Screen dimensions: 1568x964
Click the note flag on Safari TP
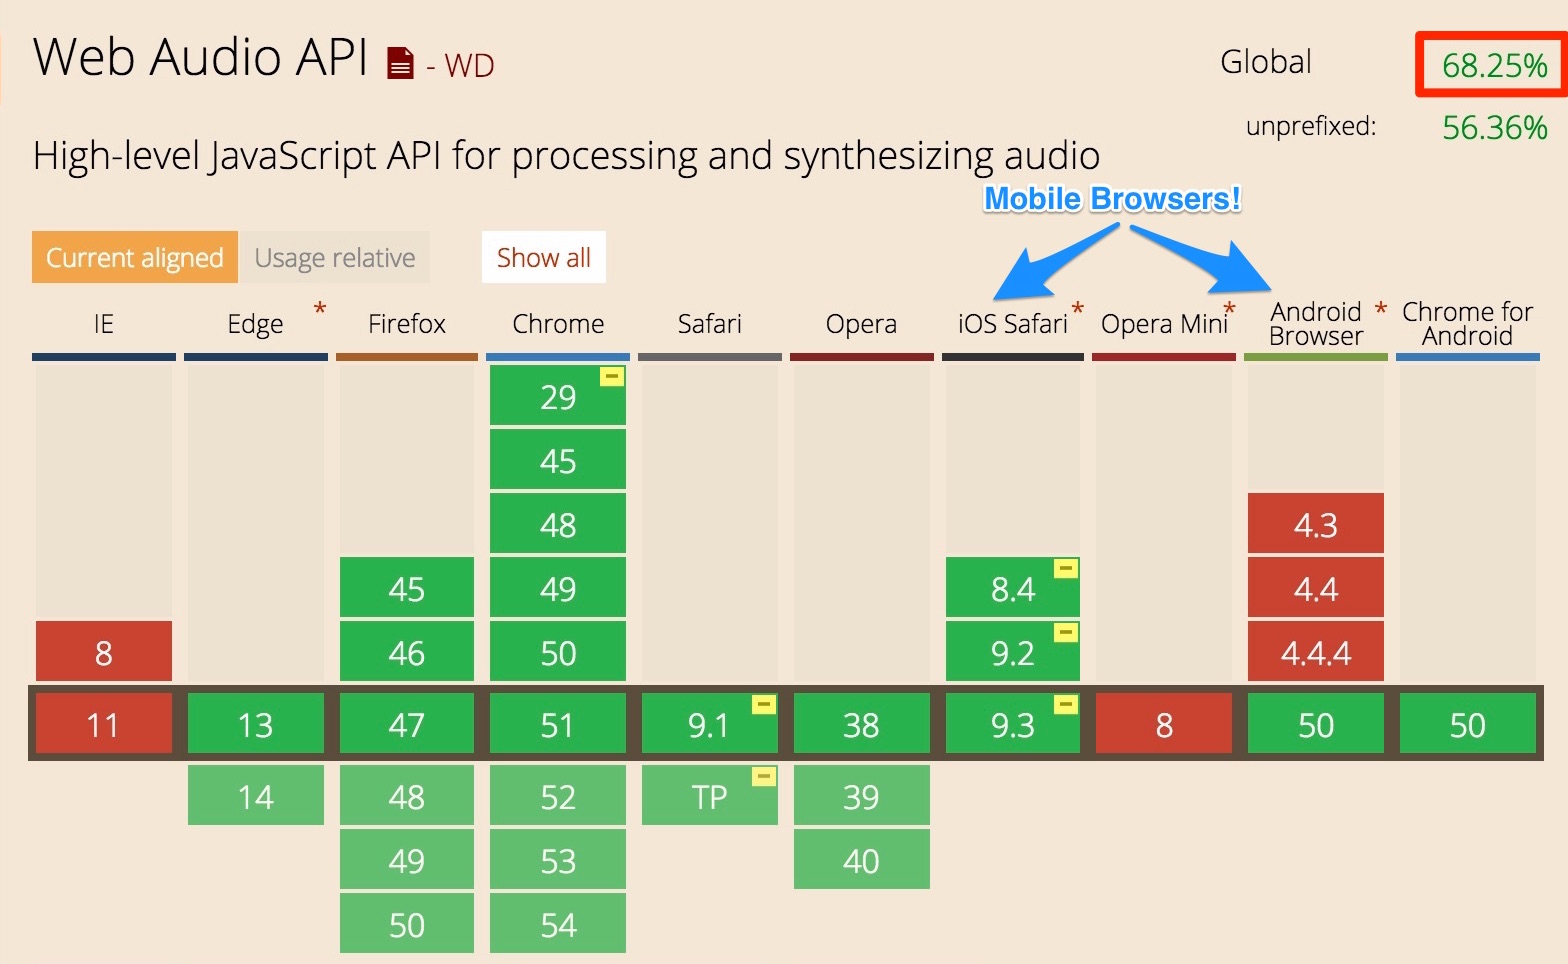coord(764,777)
